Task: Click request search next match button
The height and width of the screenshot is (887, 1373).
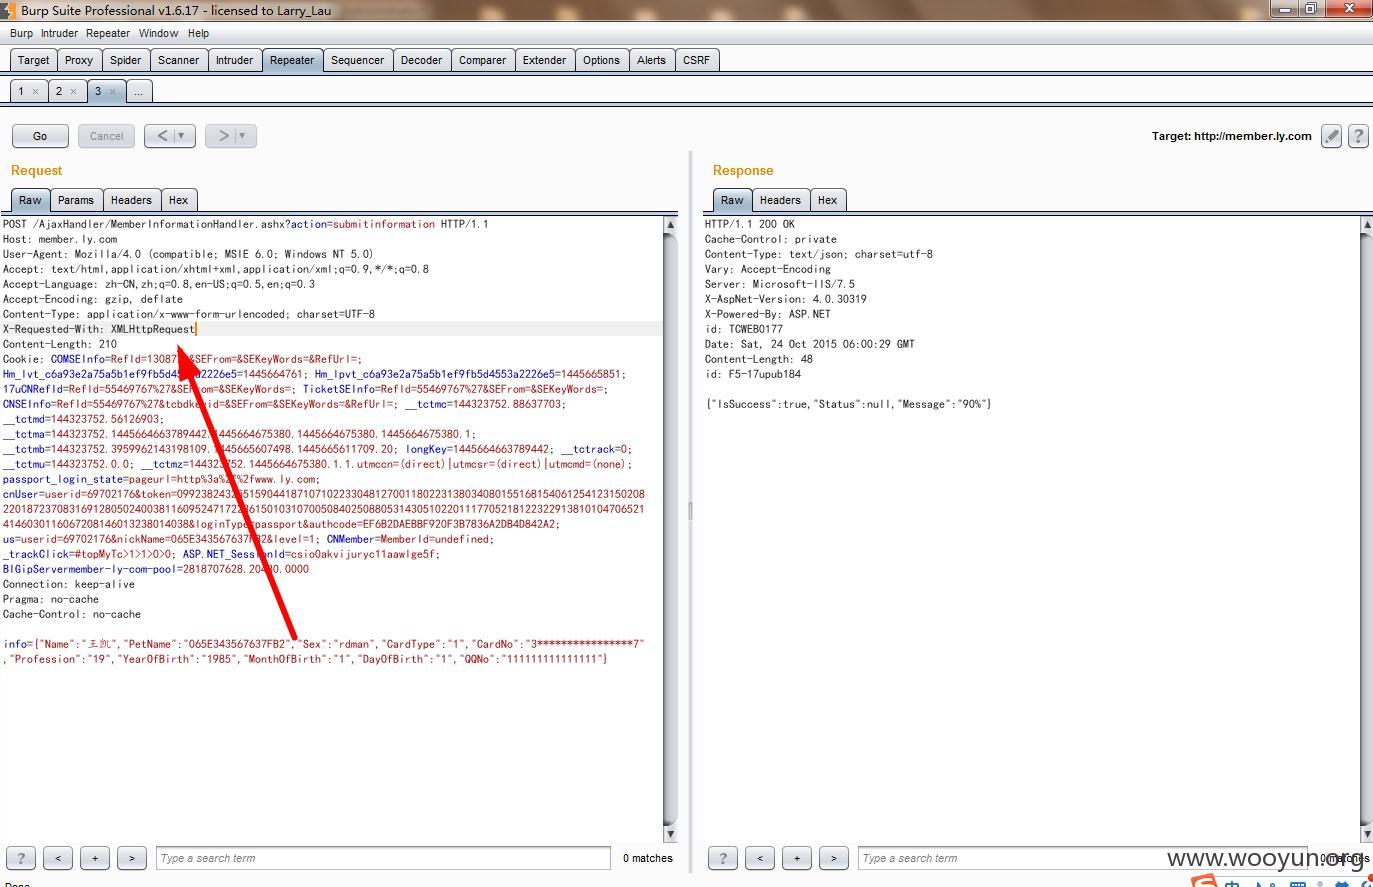Action: [132, 858]
